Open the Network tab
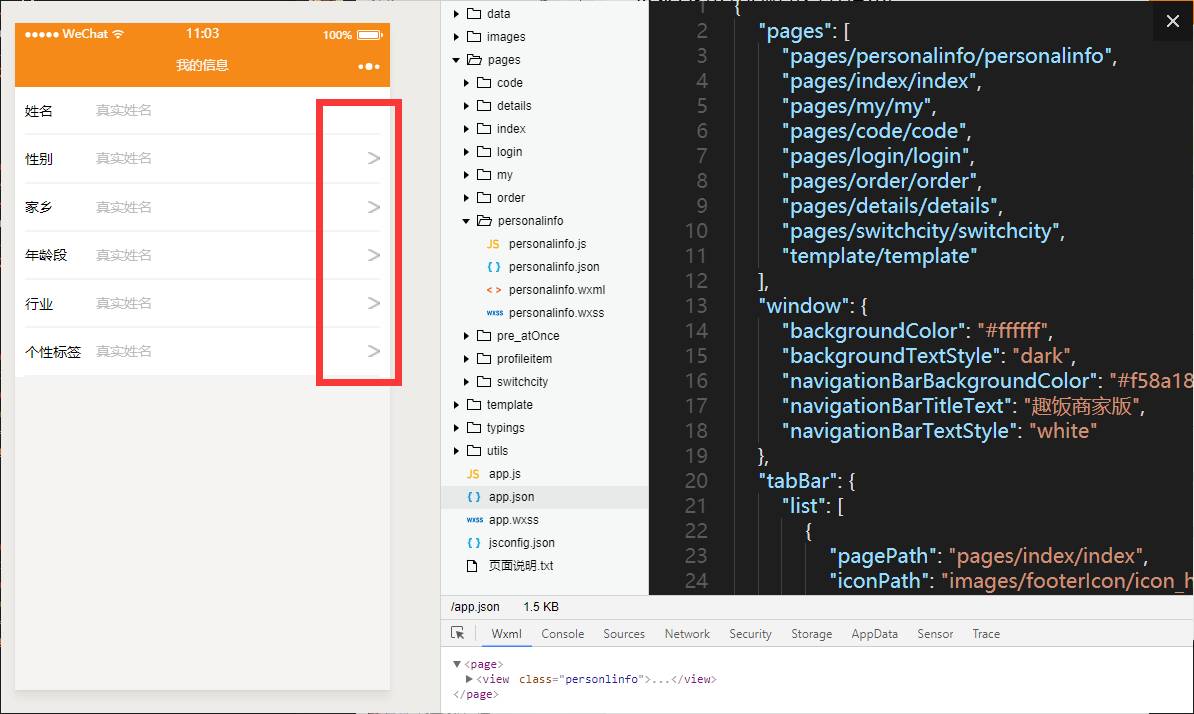The image size is (1194, 714). point(687,634)
